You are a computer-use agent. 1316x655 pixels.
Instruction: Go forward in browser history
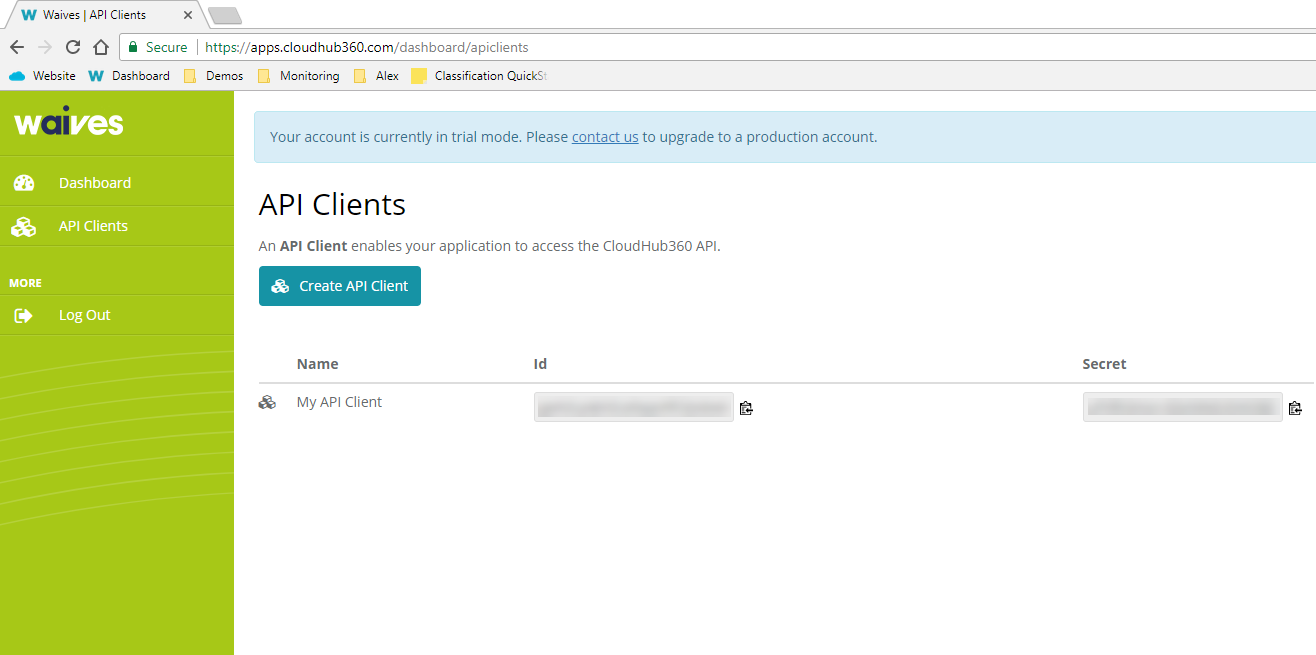[45, 47]
